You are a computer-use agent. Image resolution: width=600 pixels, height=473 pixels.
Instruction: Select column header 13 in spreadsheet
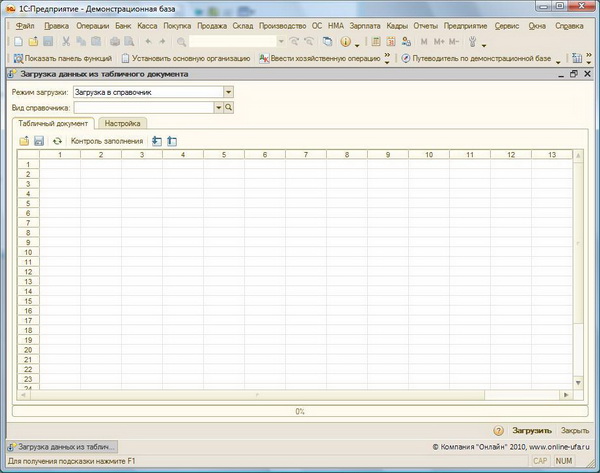[x=552, y=155]
